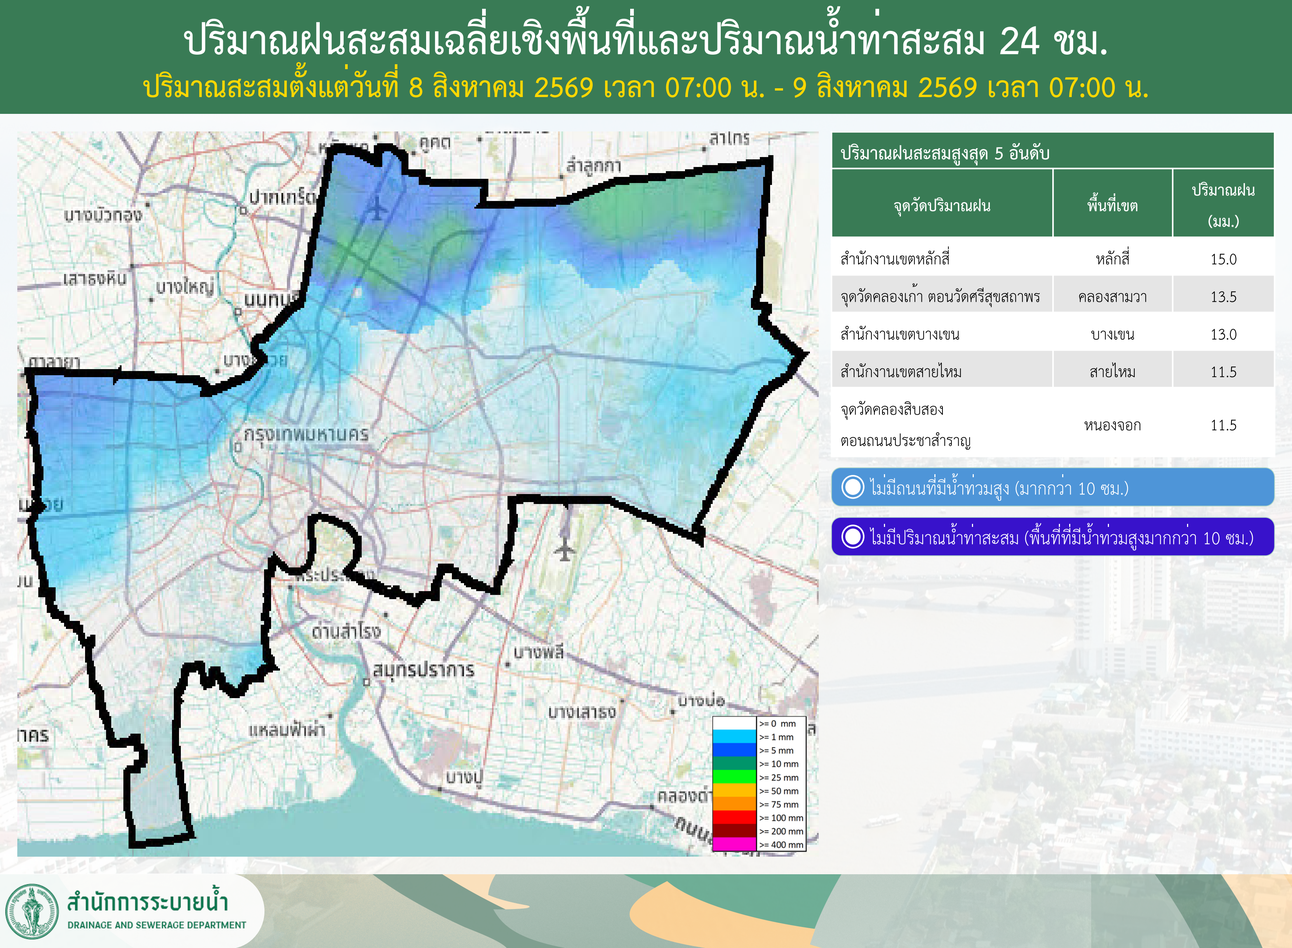The height and width of the screenshot is (948, 1292).
Task: Click the table title 'ปริมาณฝนสะสมสูงสุด 5 อันดับ'
Action: click(x=945, y=153)
